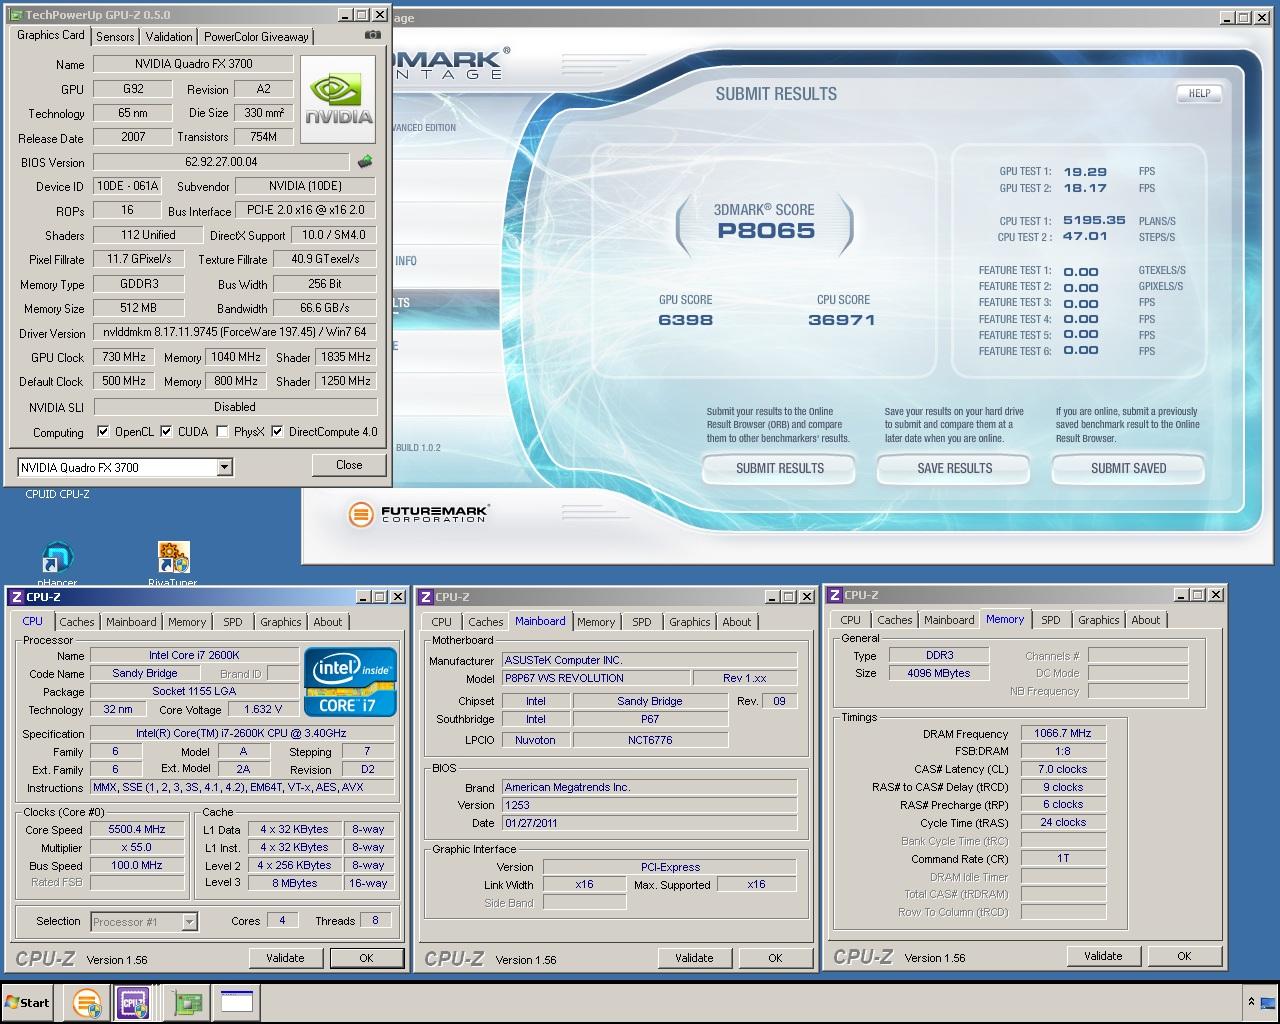Click the BIOS date 01/27/2011 field

click(649, 823)
